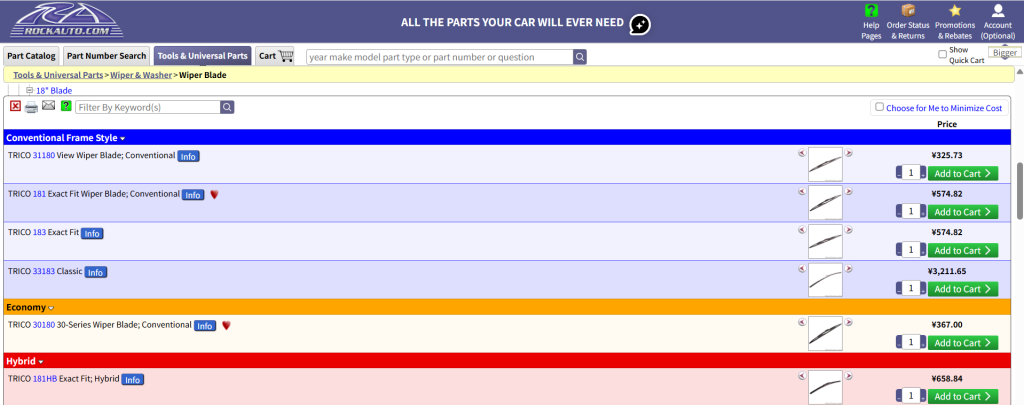Open the TRICO 31180 wiper blade thumbnail
This screenshot has height=405, width=1024.
click(x=825, y=165)
